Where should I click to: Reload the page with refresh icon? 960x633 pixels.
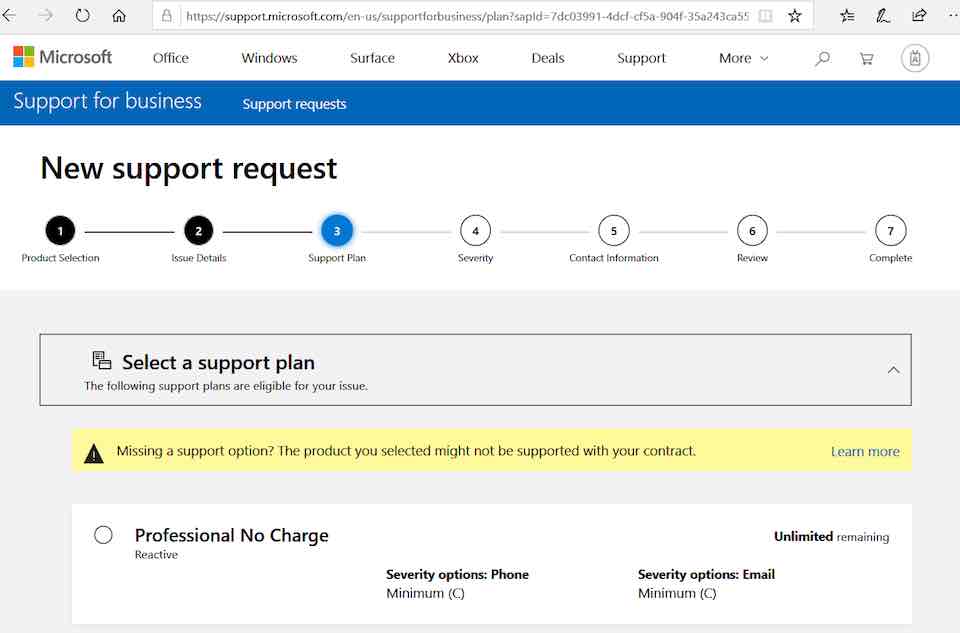pos(82,15)
